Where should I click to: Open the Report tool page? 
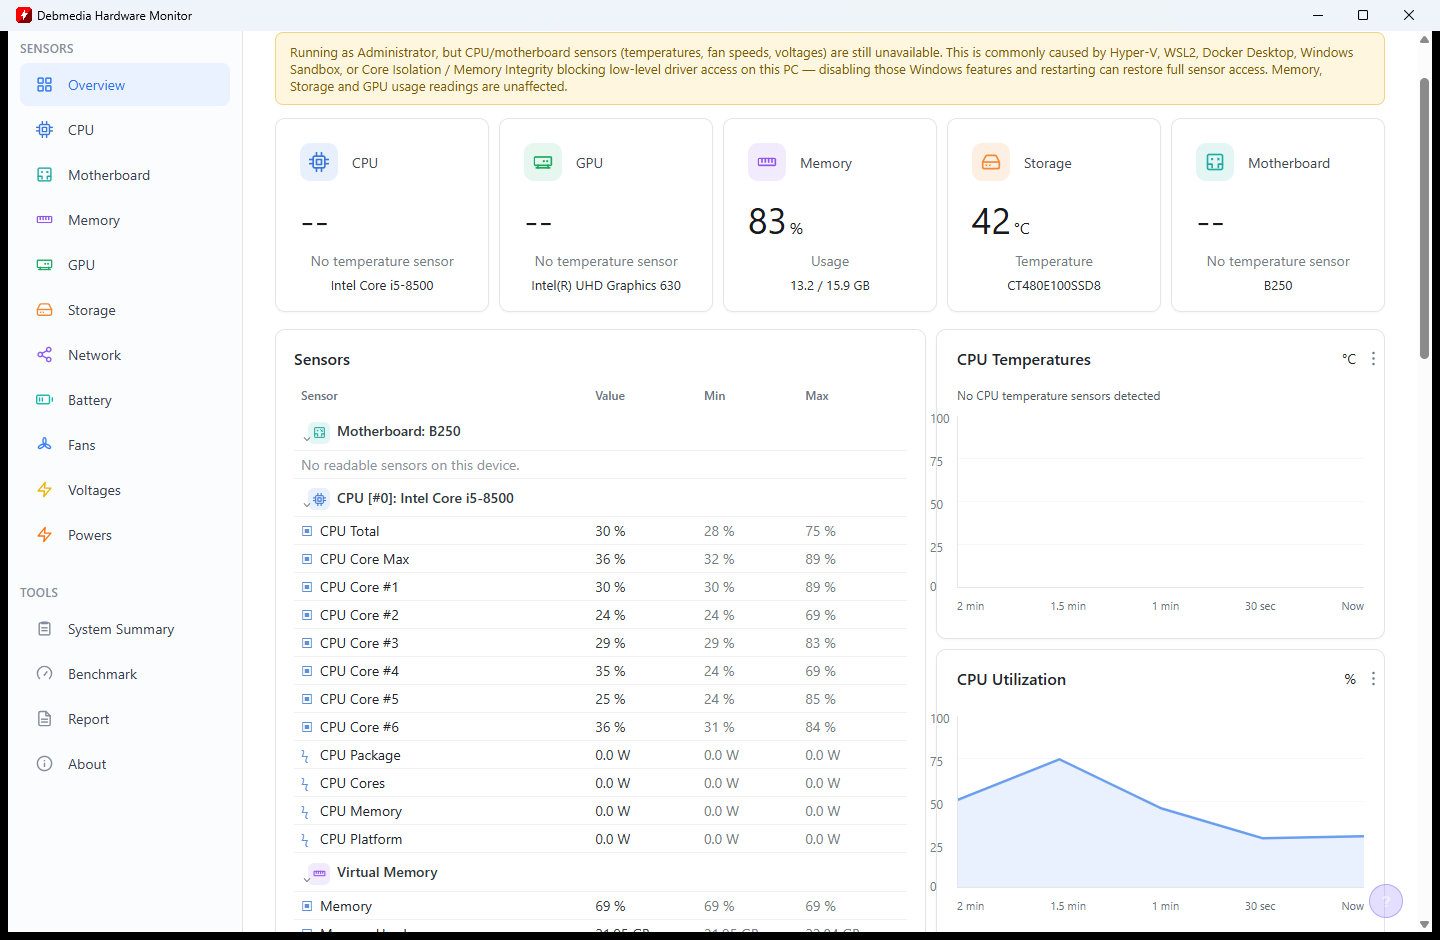(x=125, y=719)
